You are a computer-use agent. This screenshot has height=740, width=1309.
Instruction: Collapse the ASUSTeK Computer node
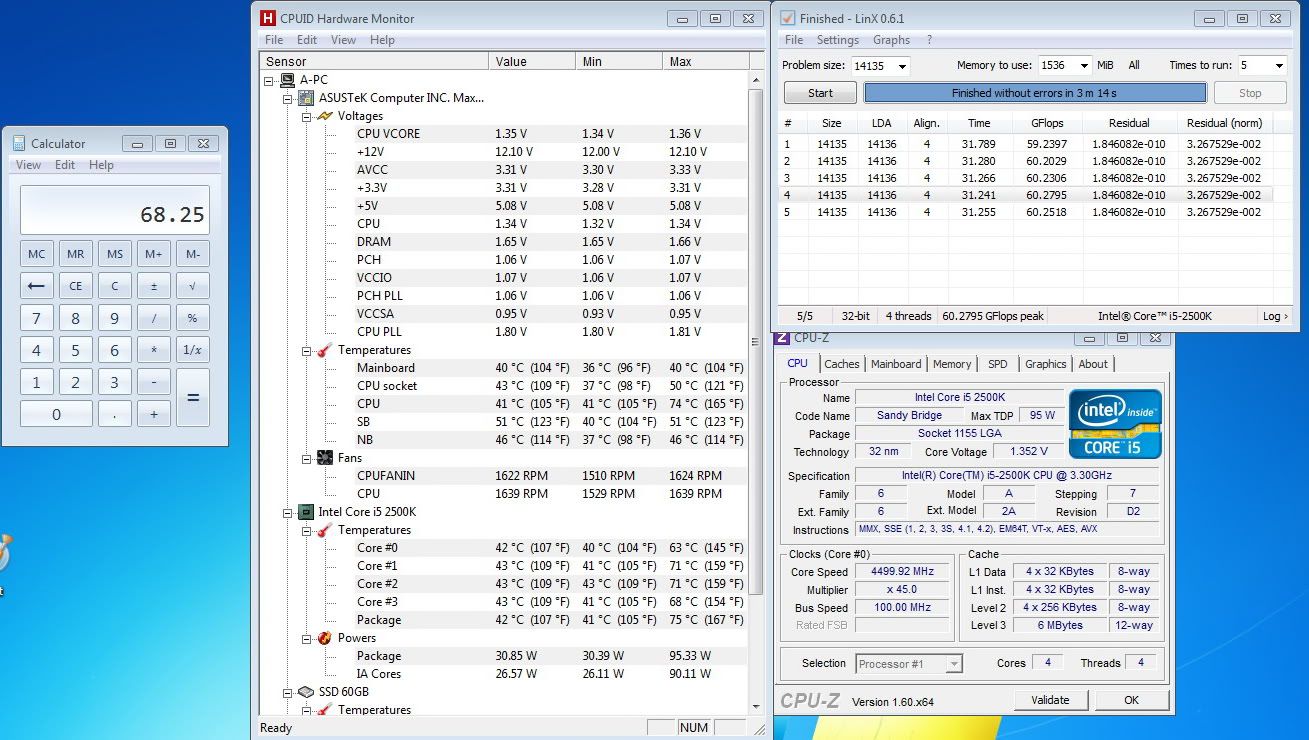[288, 98]
